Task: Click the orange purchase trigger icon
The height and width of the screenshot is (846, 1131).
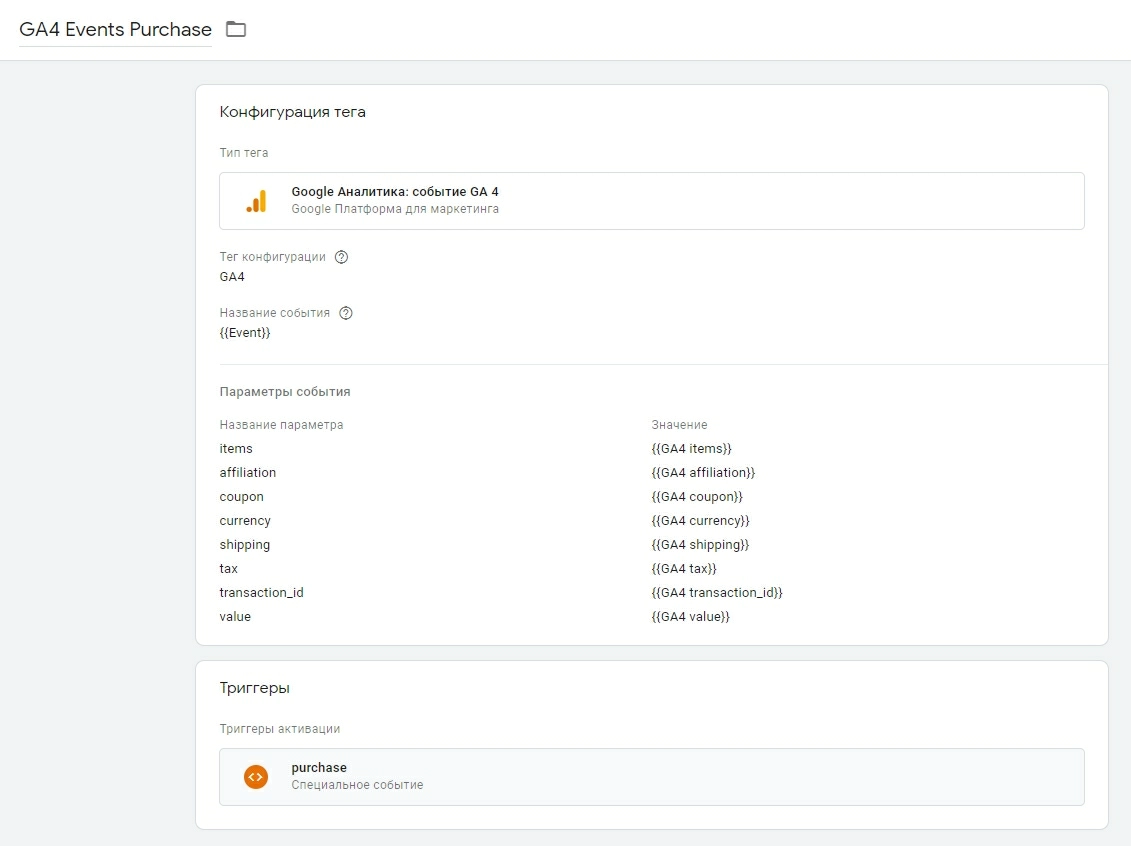Action: pos(256,777)
